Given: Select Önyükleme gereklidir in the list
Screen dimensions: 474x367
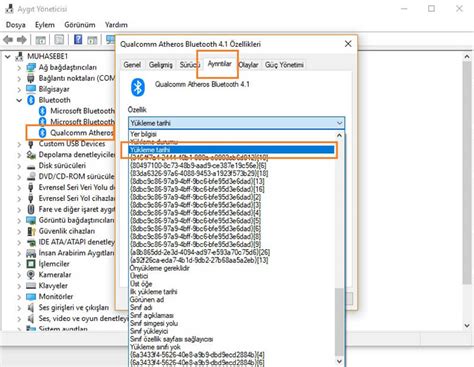Looking at the screenshot, I should tap(232, 268).
